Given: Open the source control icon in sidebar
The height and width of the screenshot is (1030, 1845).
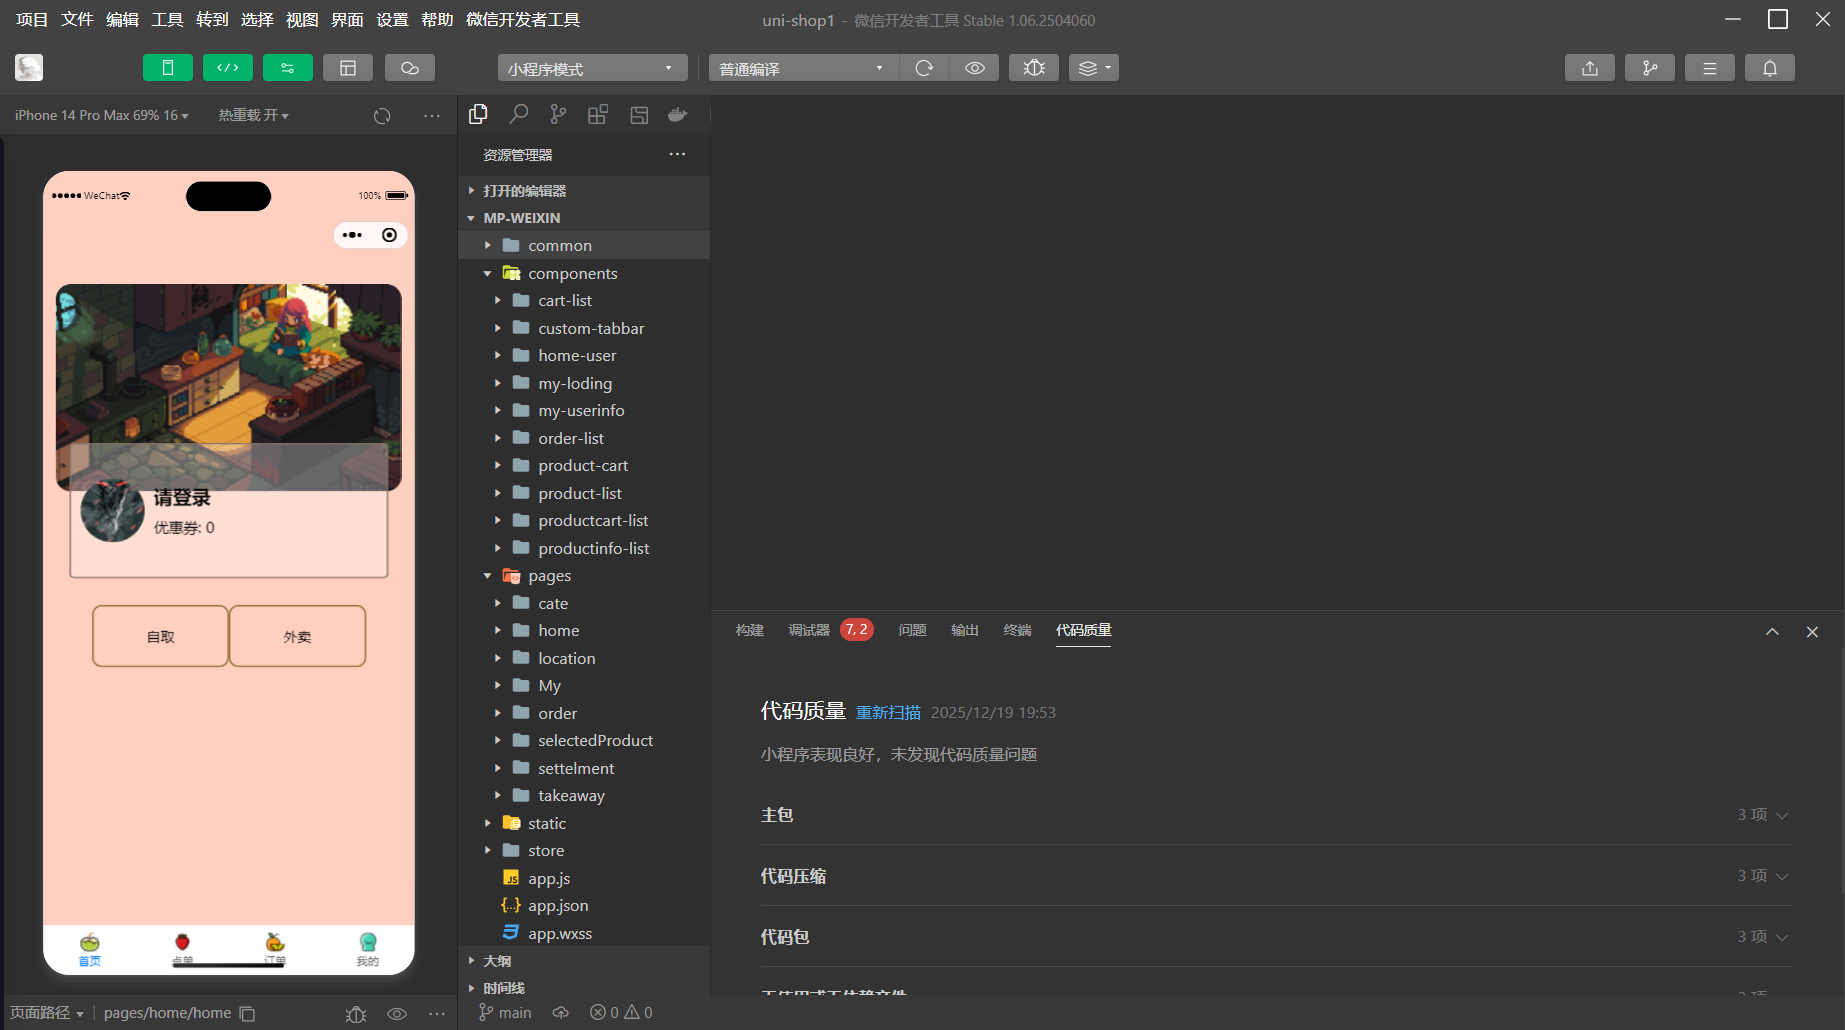Looking at the screenshot, I should 558,115.
